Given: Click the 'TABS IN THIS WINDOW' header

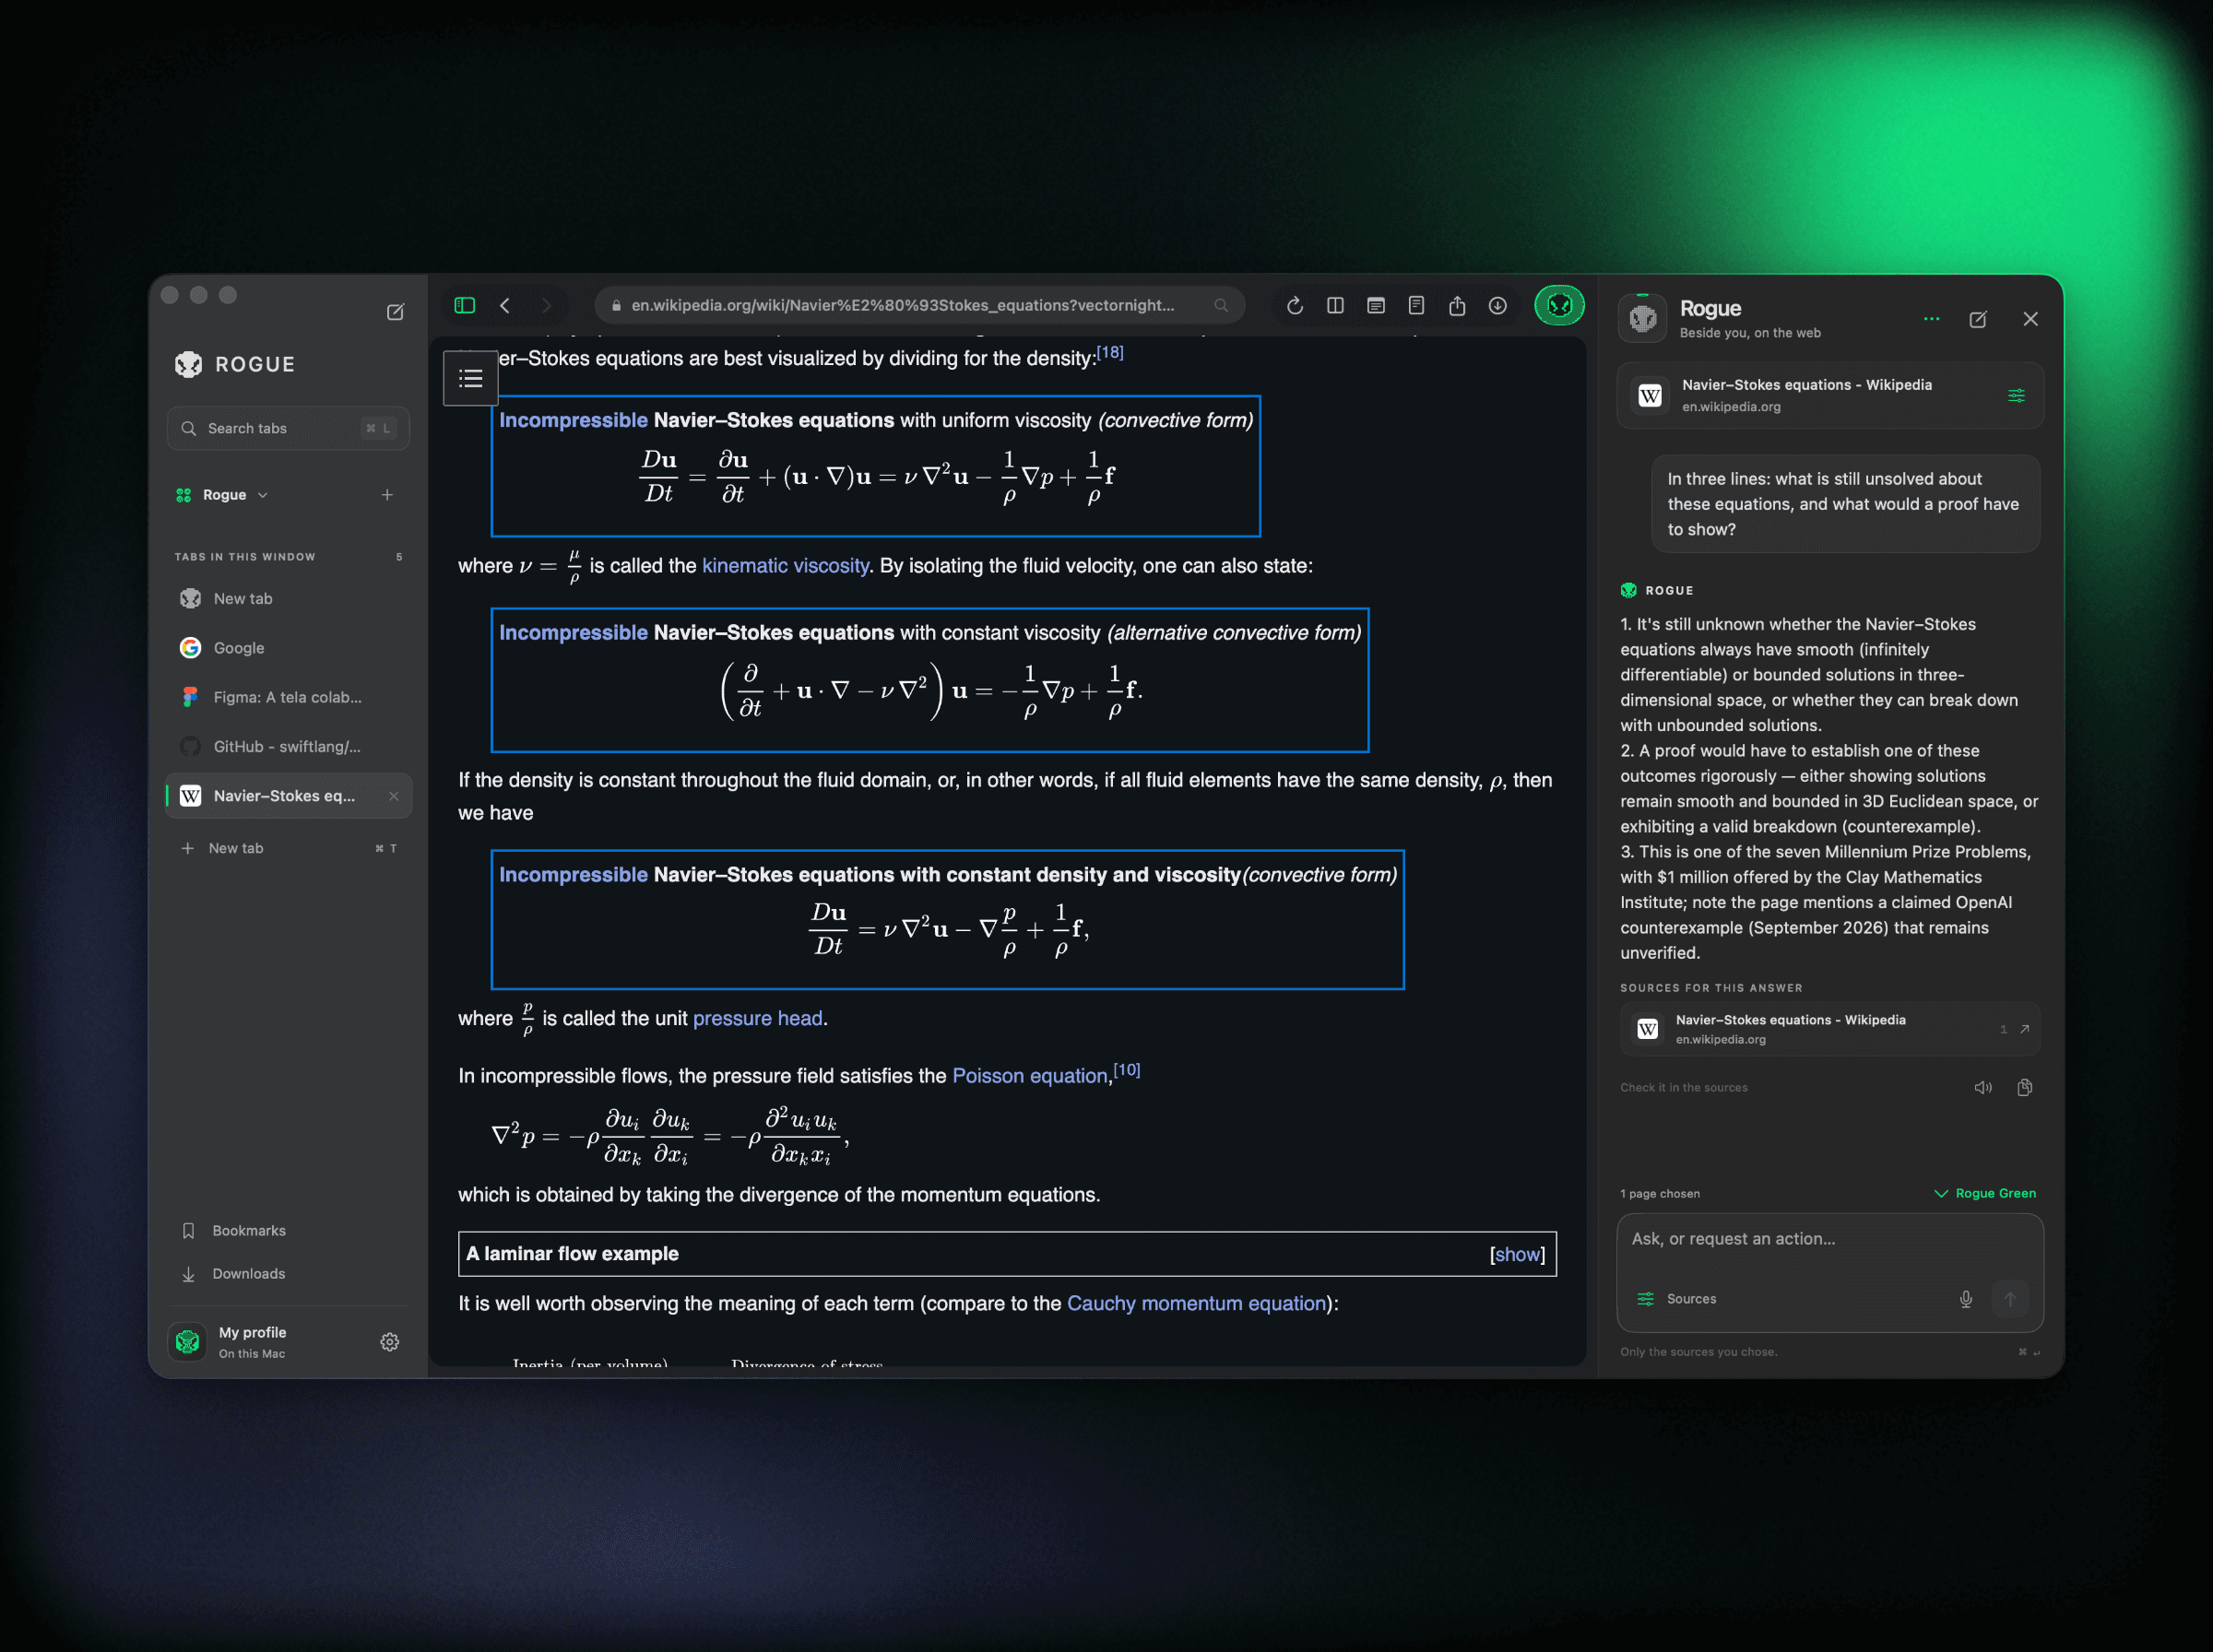Looking at the screenshot, I should pyautogui.click(x=245, y=557).
